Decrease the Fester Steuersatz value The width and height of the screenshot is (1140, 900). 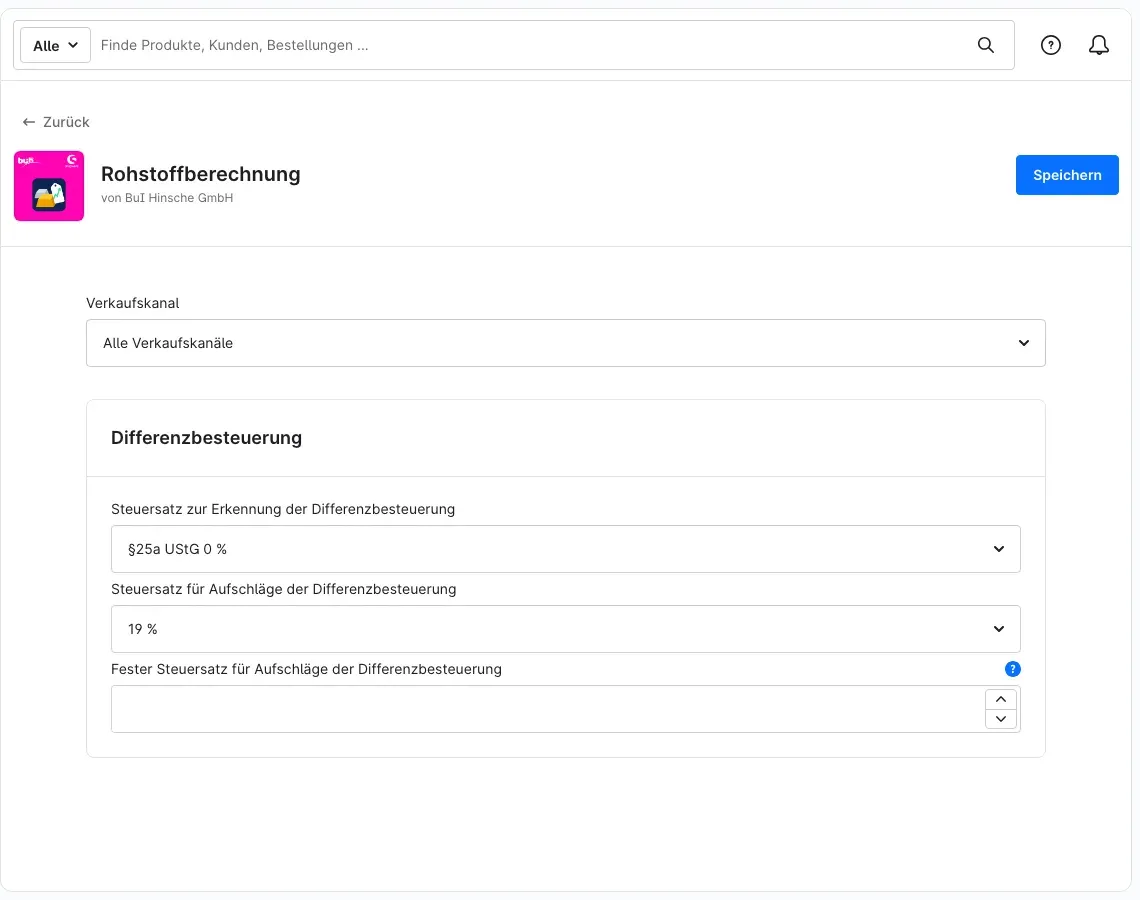pos(1000,719)
